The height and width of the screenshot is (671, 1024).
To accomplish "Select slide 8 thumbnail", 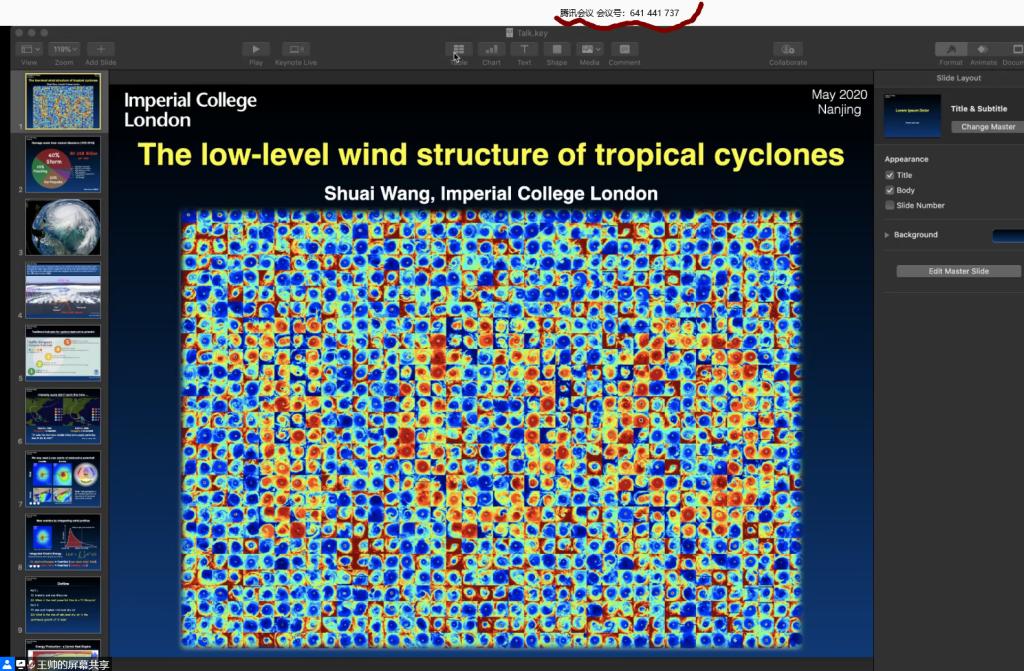I will point(63,542).
